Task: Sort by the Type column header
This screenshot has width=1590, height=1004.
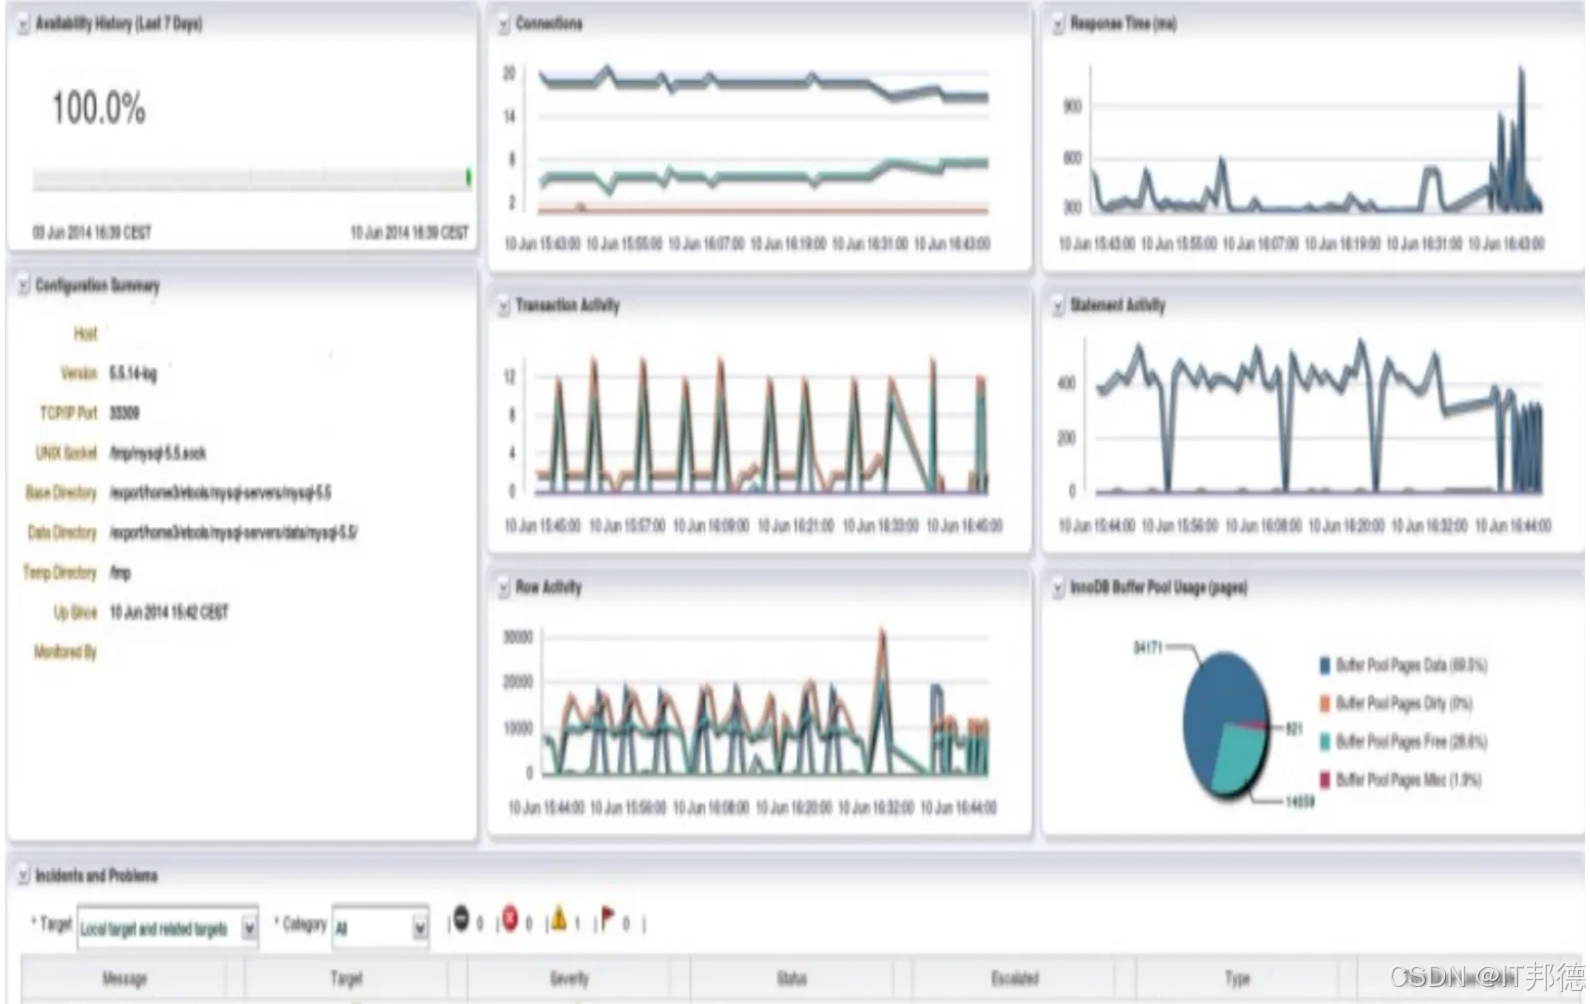Action: pos(1237,978)
